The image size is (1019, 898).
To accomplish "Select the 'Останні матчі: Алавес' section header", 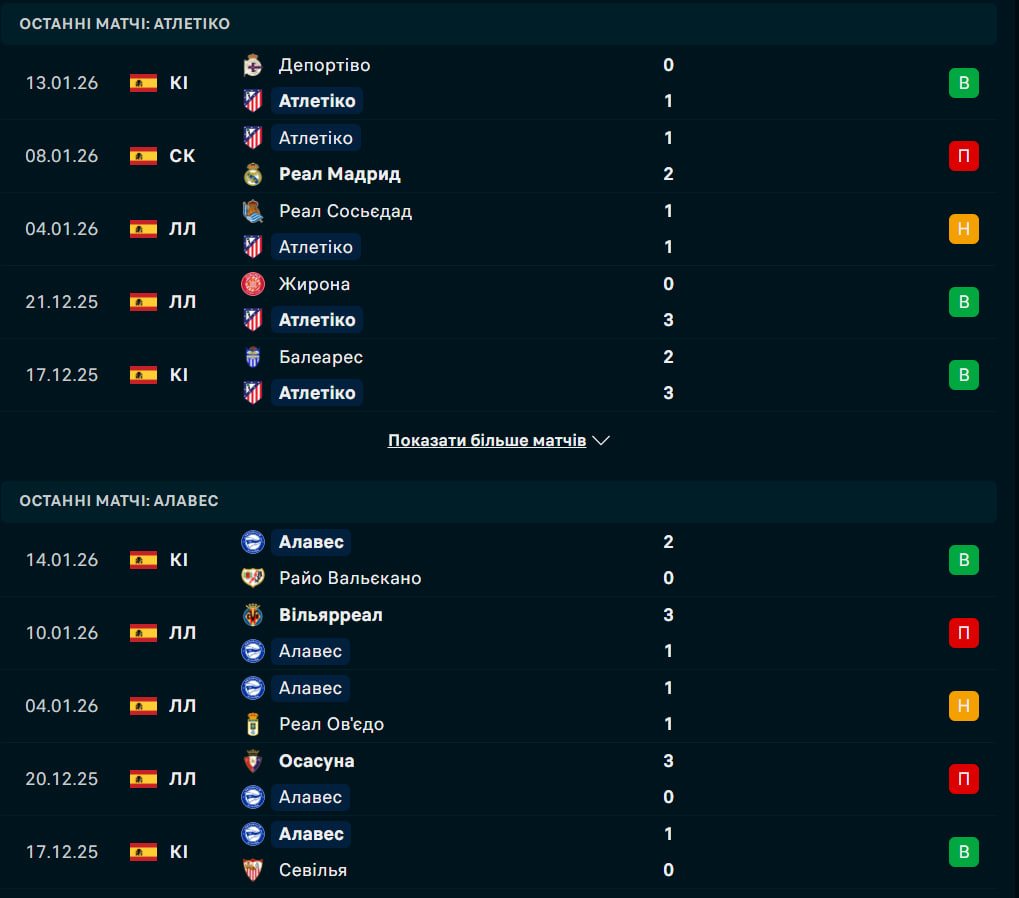I will click(118, 500).
